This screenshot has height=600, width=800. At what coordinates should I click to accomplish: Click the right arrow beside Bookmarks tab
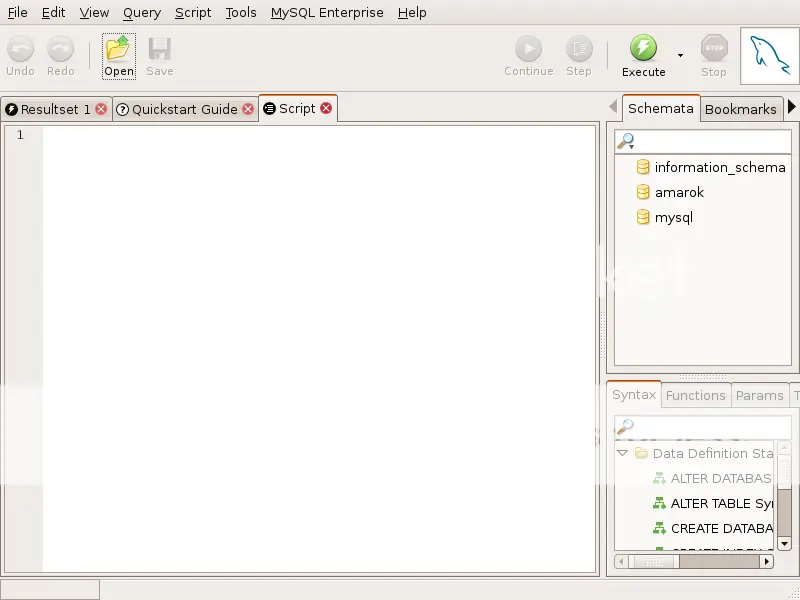tap(791, 107)
